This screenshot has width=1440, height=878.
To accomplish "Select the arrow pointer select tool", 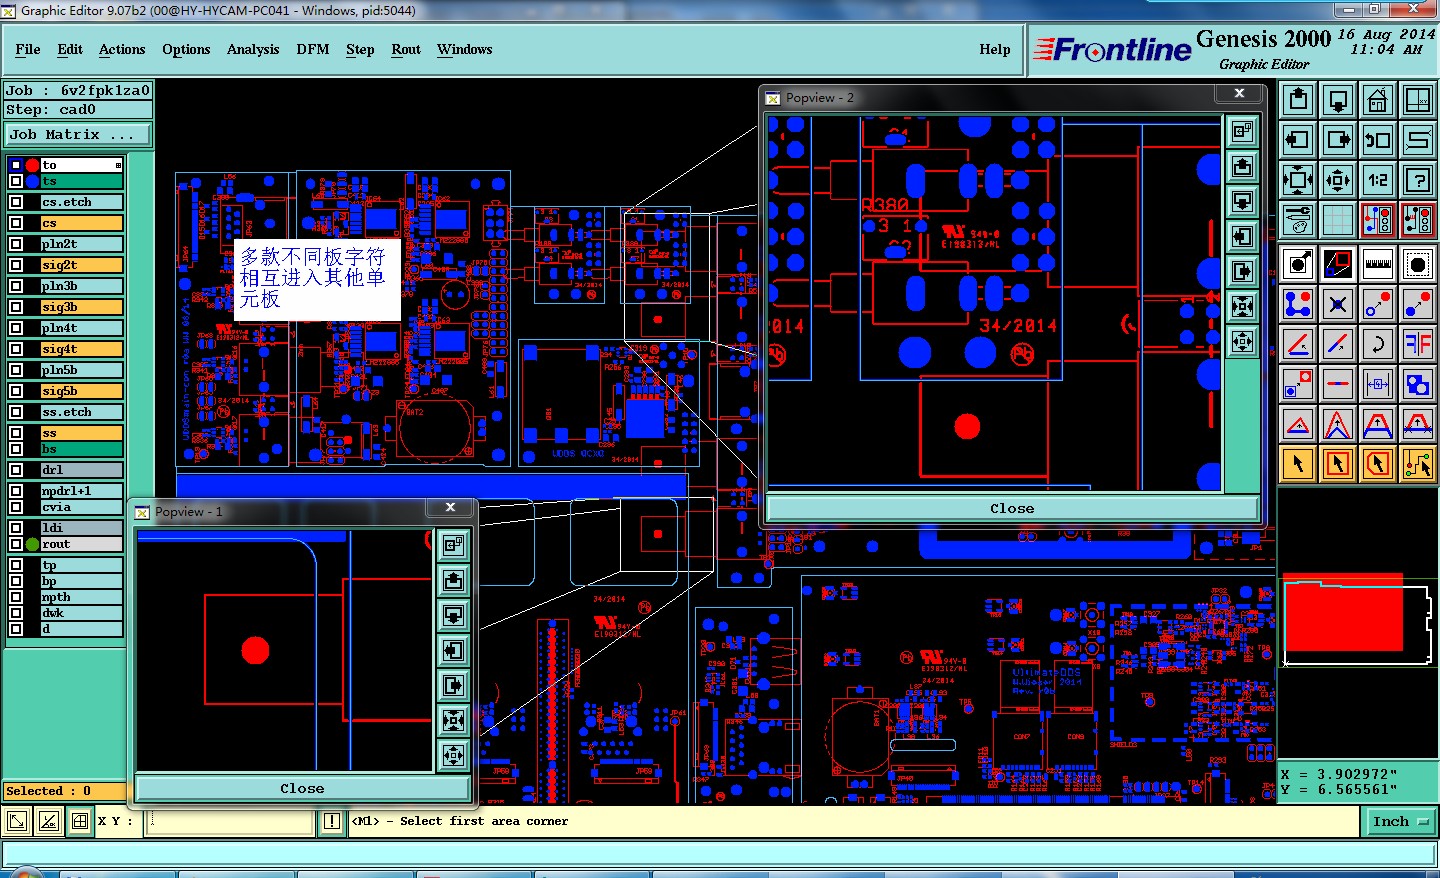I will click(1298, 463).
